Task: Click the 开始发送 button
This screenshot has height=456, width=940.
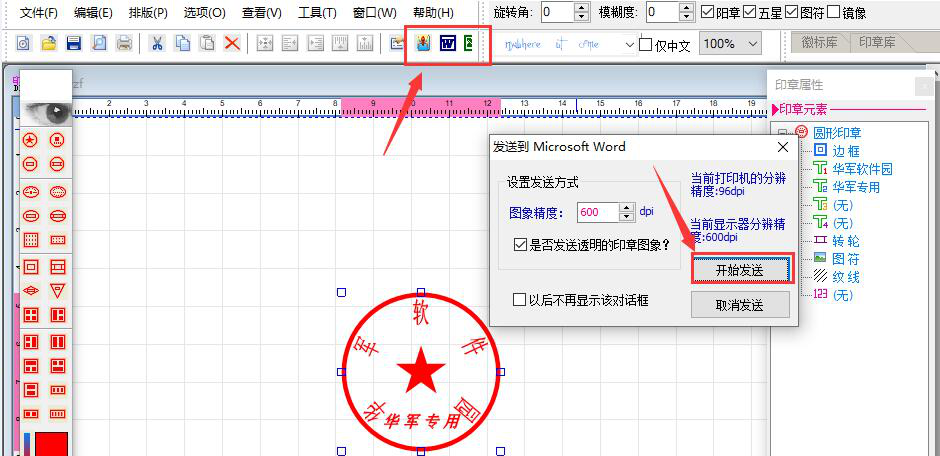Action: (x=740, y=270)
